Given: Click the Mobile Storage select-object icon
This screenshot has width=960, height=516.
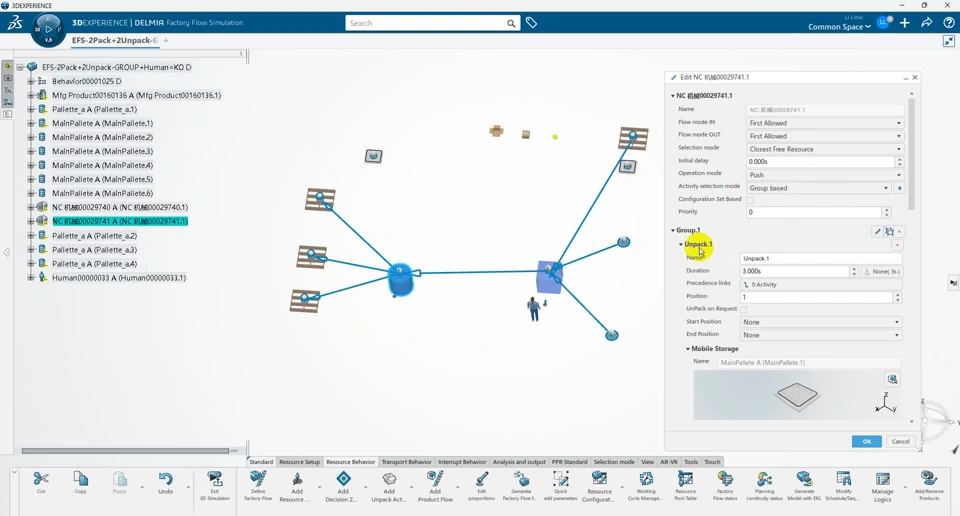Looking at the screenshot, I should tap(893, 379).
